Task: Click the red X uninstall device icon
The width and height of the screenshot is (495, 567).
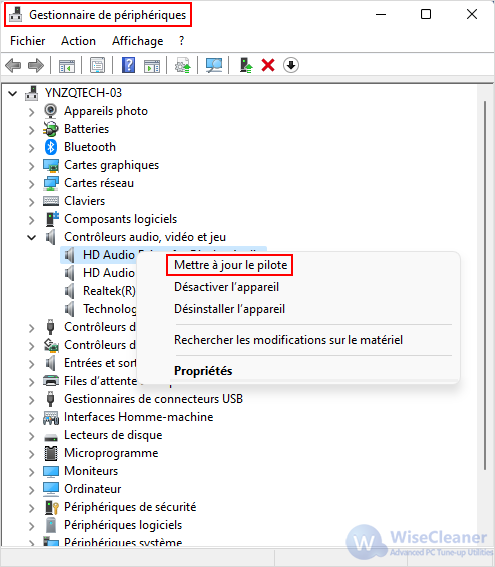Action: (x=268, y=65)
